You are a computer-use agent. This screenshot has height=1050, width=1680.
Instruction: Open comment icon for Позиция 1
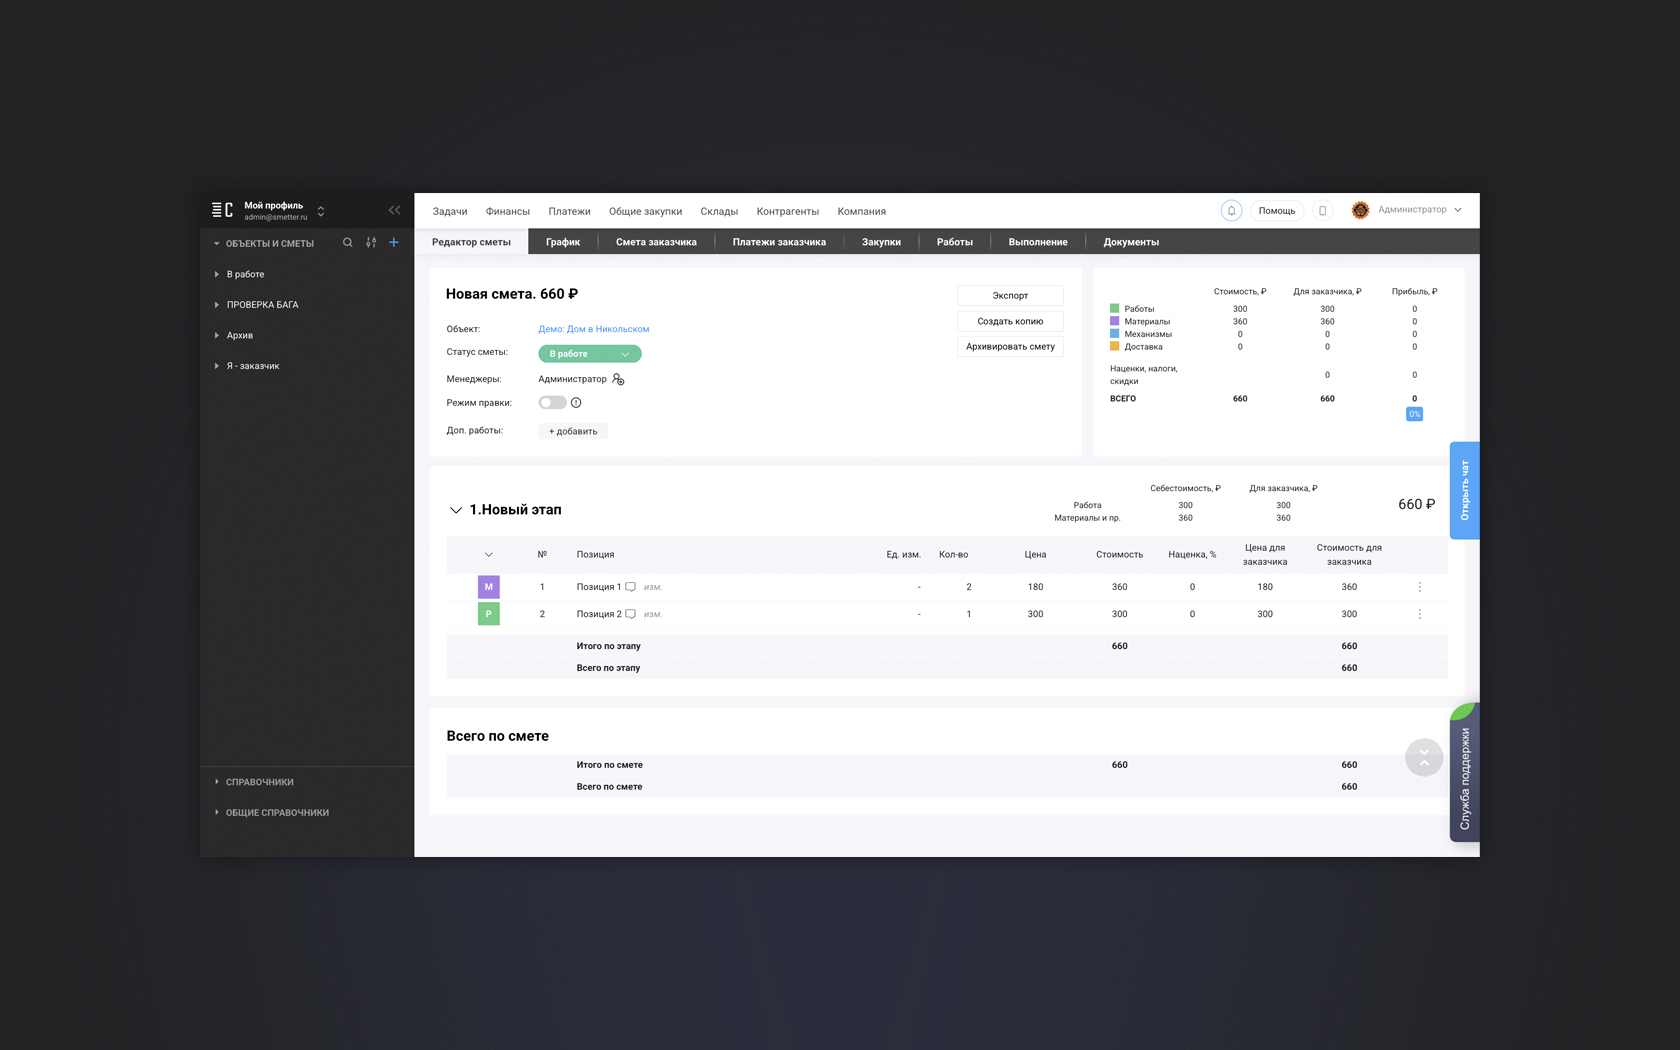tap(630, 587)
